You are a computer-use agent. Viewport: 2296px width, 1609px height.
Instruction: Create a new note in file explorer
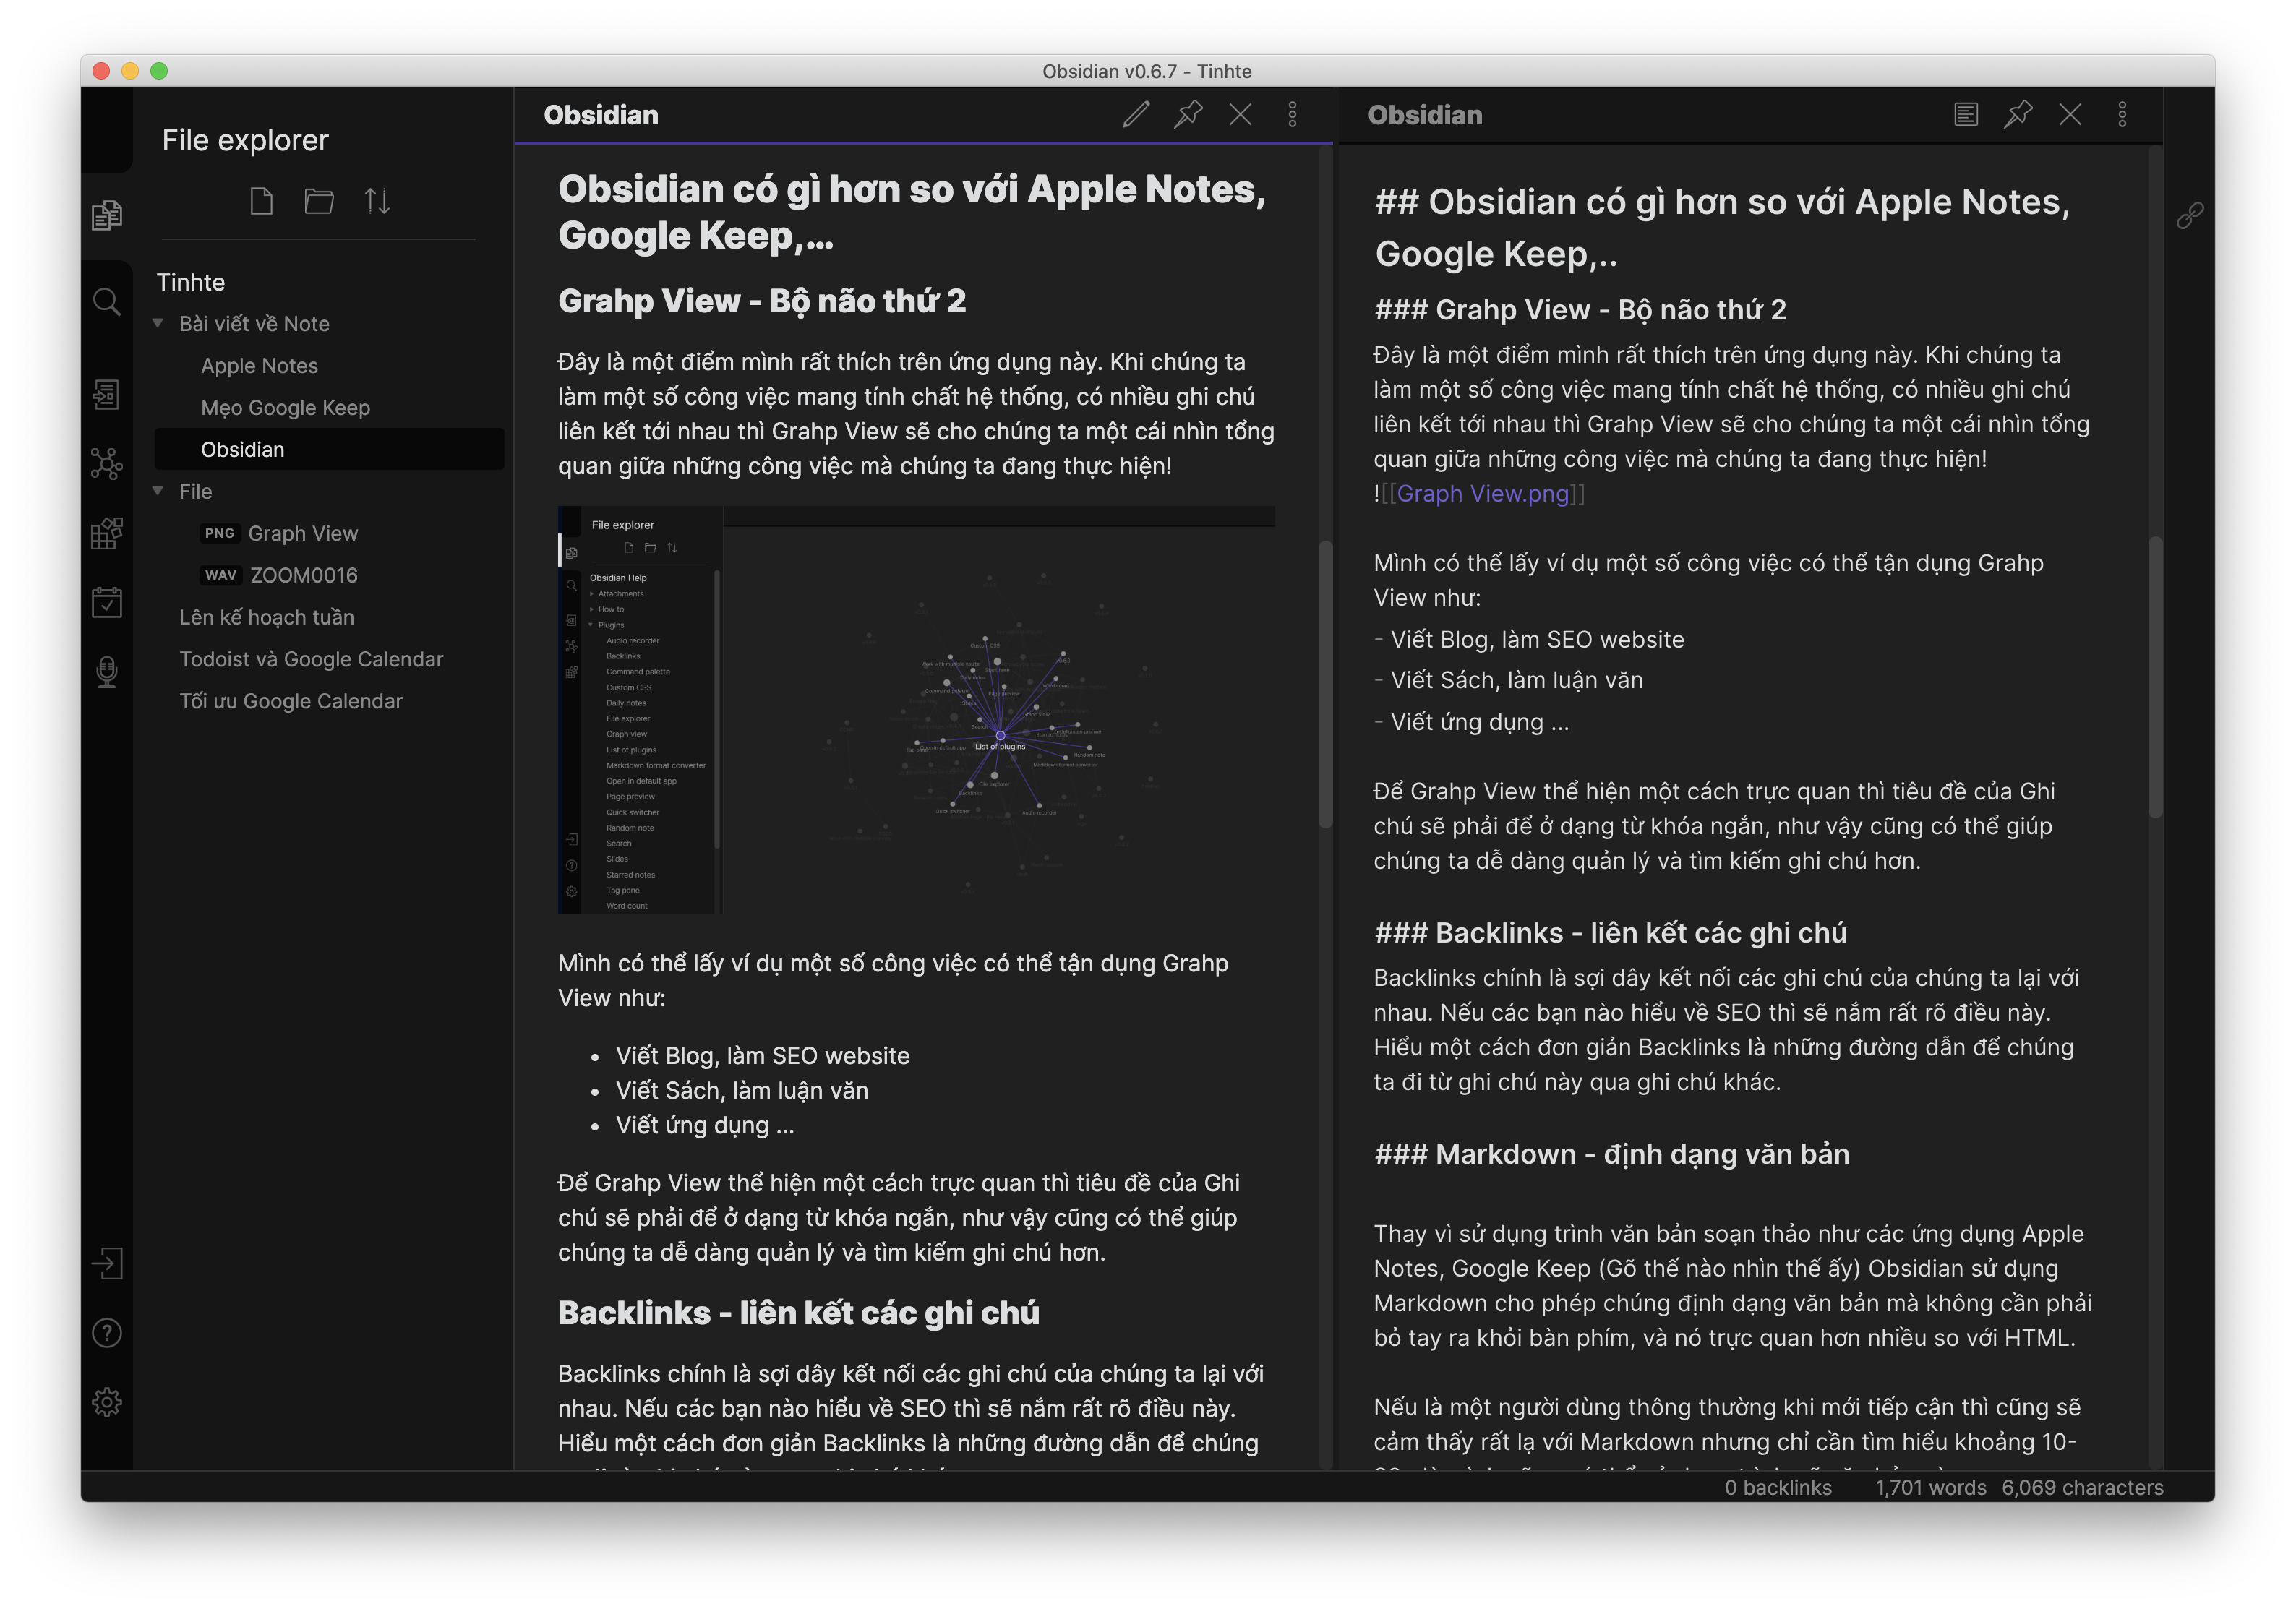(x=262, y=201)
